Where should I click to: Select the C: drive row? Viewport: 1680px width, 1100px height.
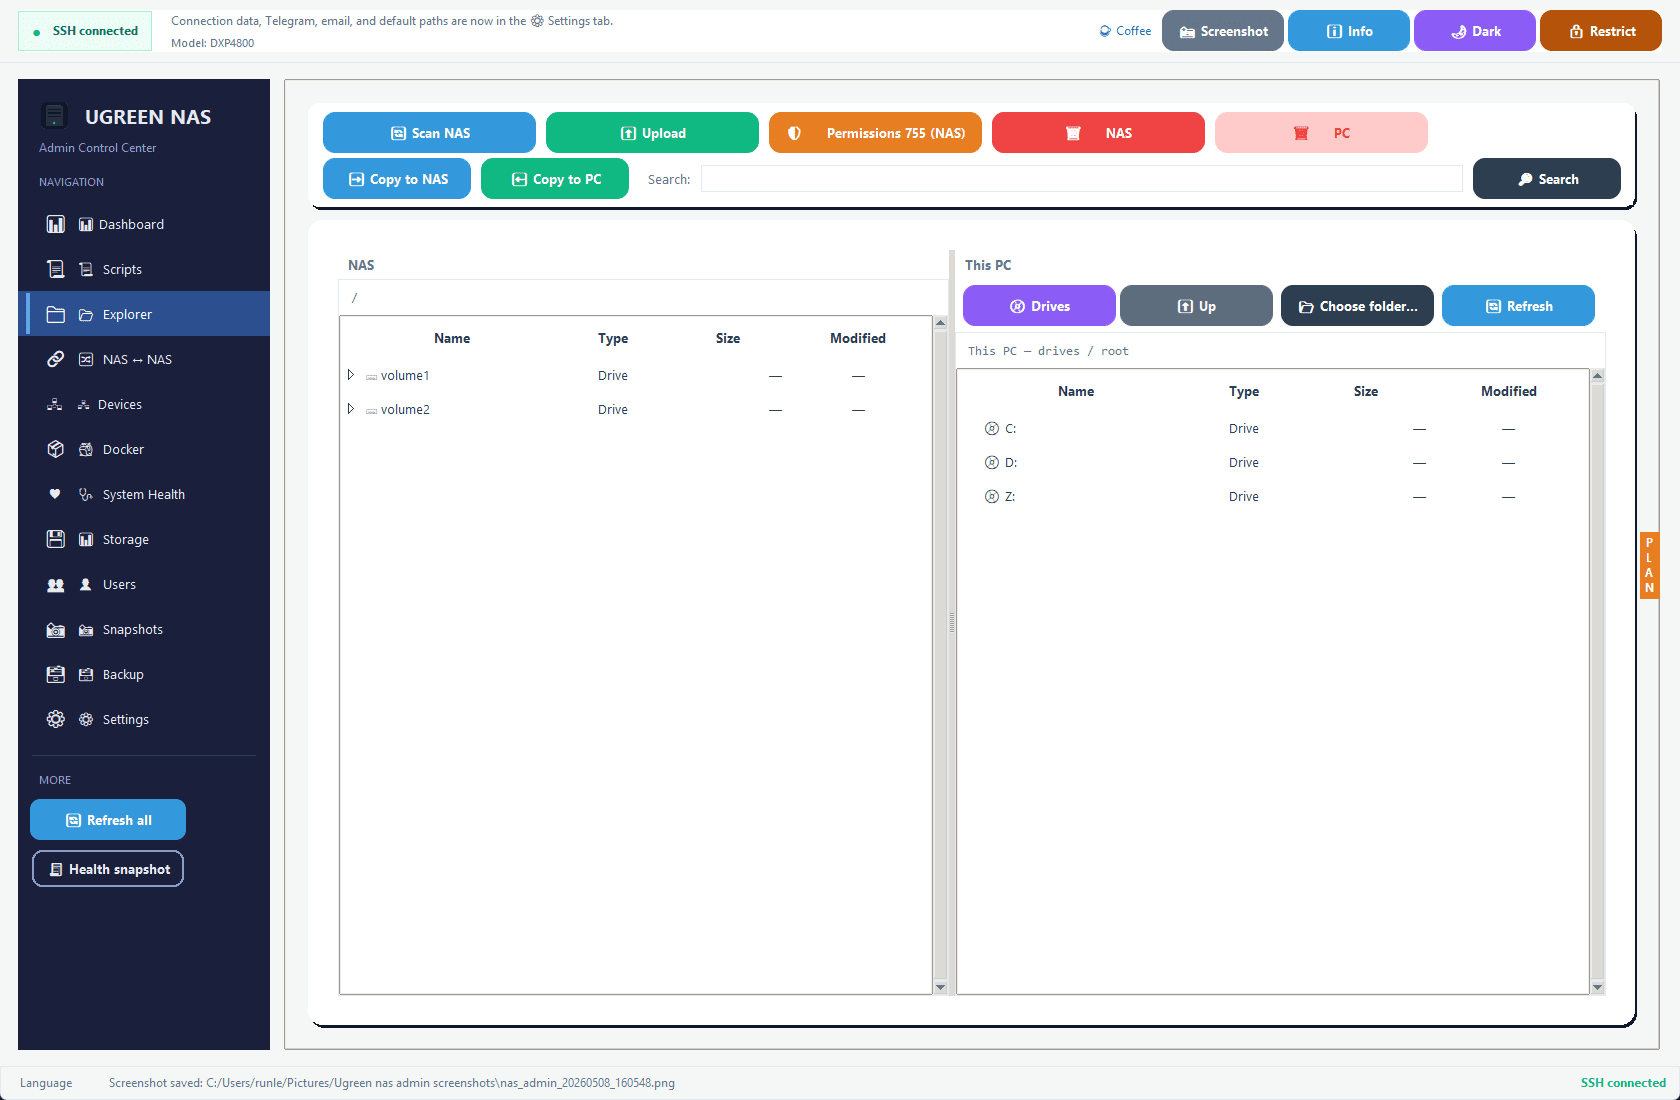(x=1273, y=429)
